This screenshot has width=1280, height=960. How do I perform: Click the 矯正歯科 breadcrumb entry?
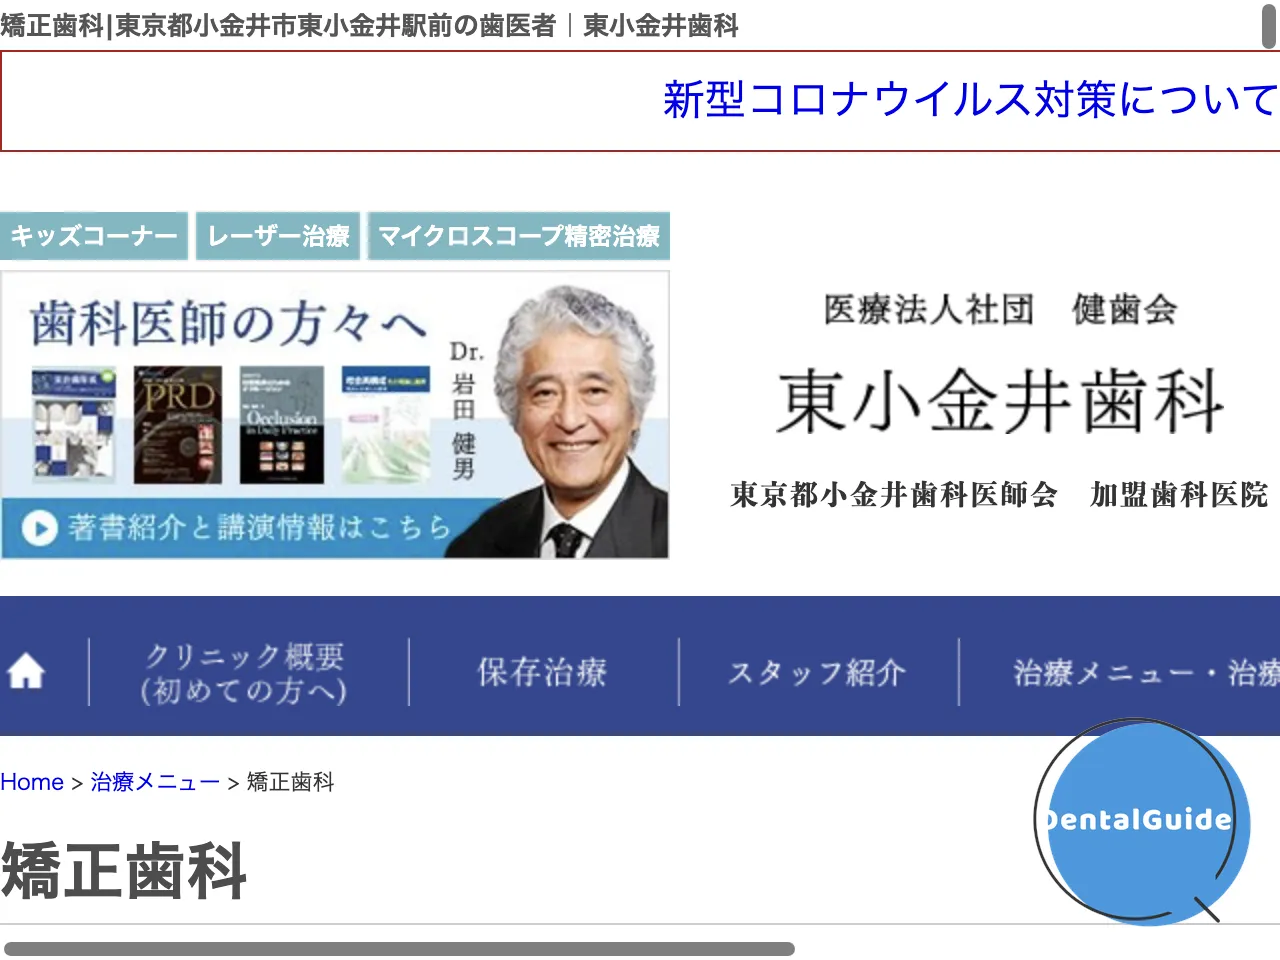[290, 782]
